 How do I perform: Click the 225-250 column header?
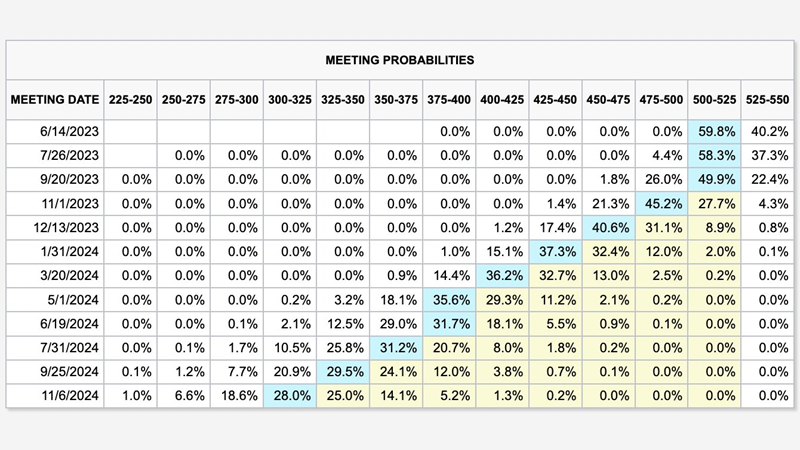[130, 100]
